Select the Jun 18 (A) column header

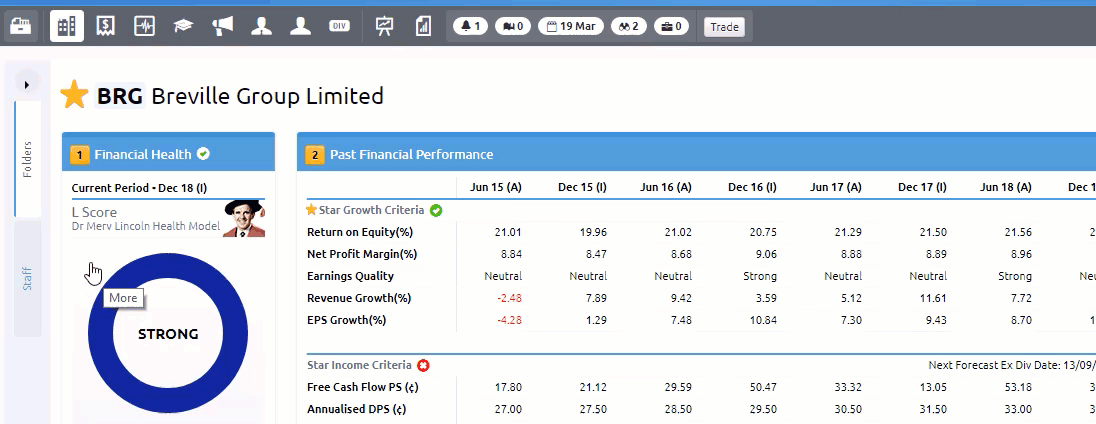pyautogui.click(x=1006, y=187)
